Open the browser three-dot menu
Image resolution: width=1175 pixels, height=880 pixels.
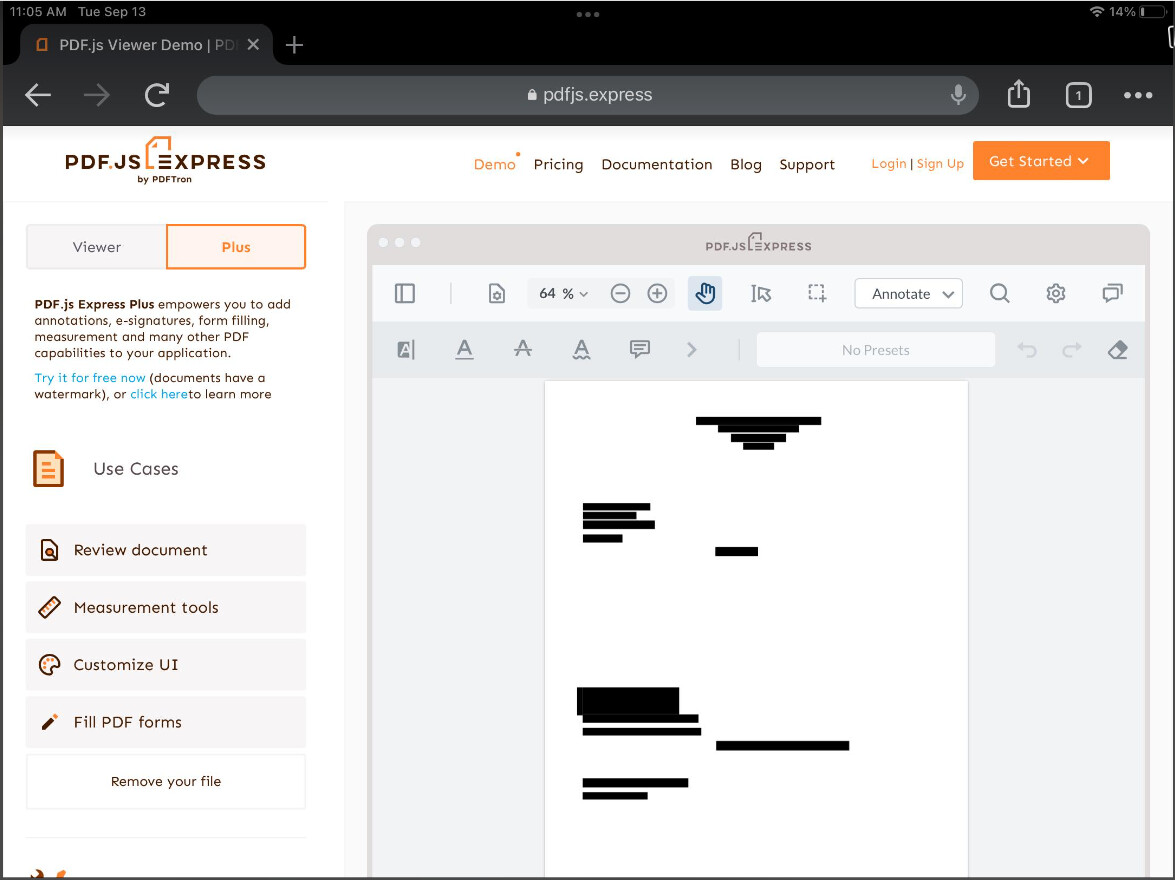(1138, 95)
